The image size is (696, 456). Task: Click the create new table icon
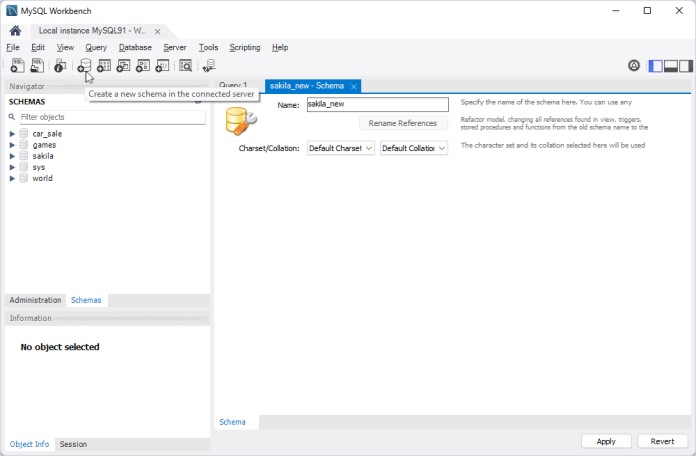[104, 66]
